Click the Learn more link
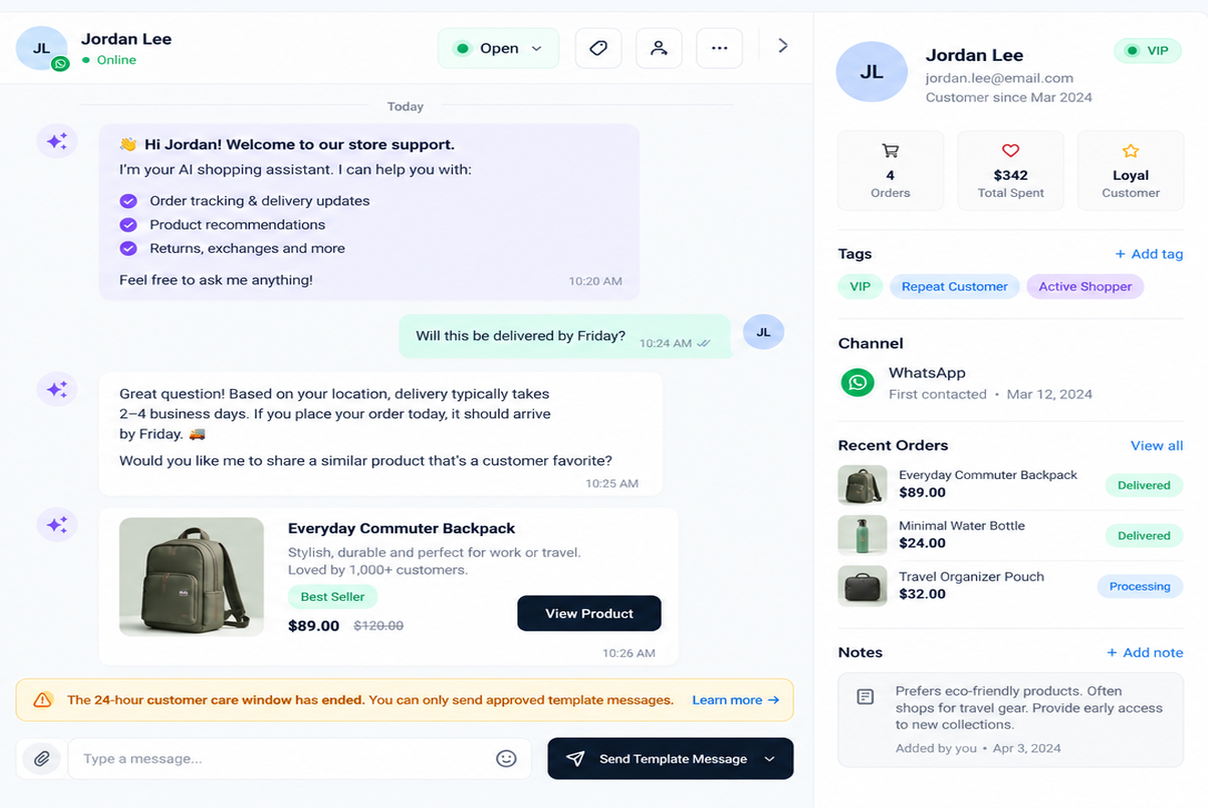The width and height of the screenshot is (1208, 808). (735, 700)
